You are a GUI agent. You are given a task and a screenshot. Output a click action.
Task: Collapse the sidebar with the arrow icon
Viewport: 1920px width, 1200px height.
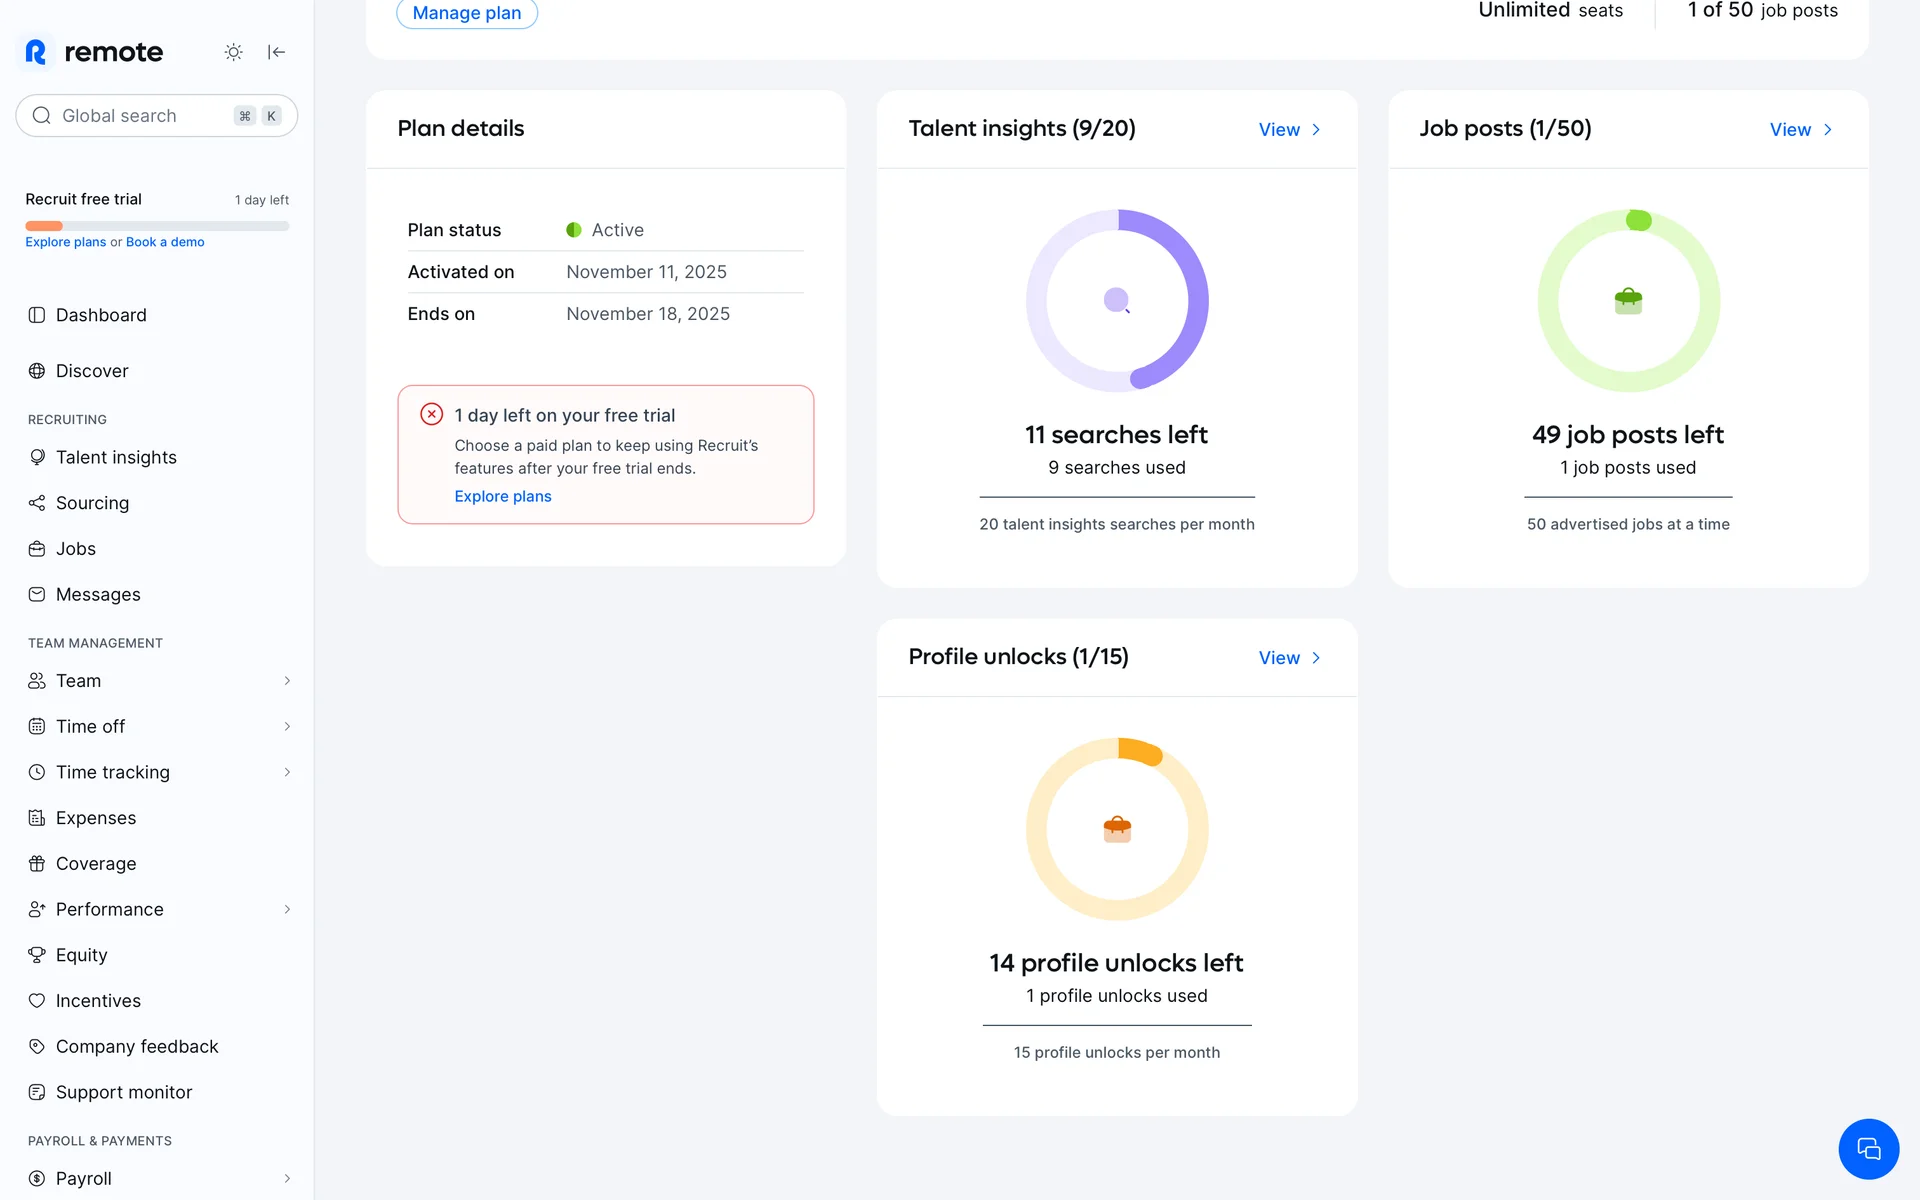coord(277,52)
